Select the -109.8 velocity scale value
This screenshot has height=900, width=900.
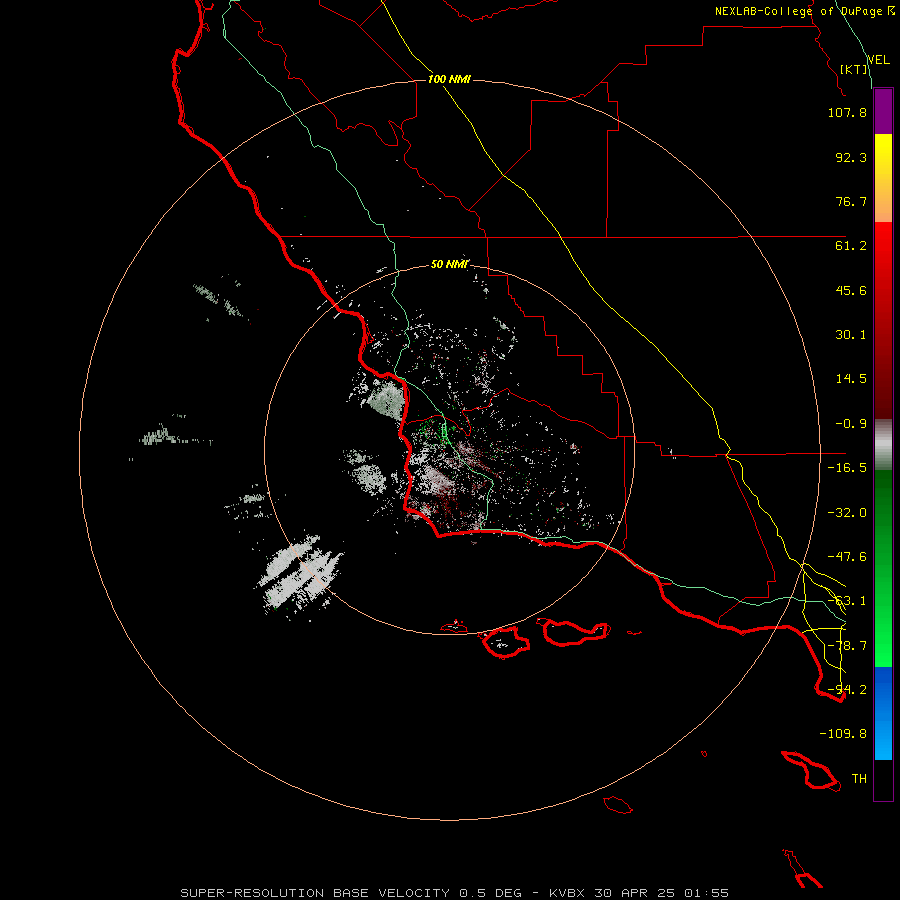click(x=843, y=734)
